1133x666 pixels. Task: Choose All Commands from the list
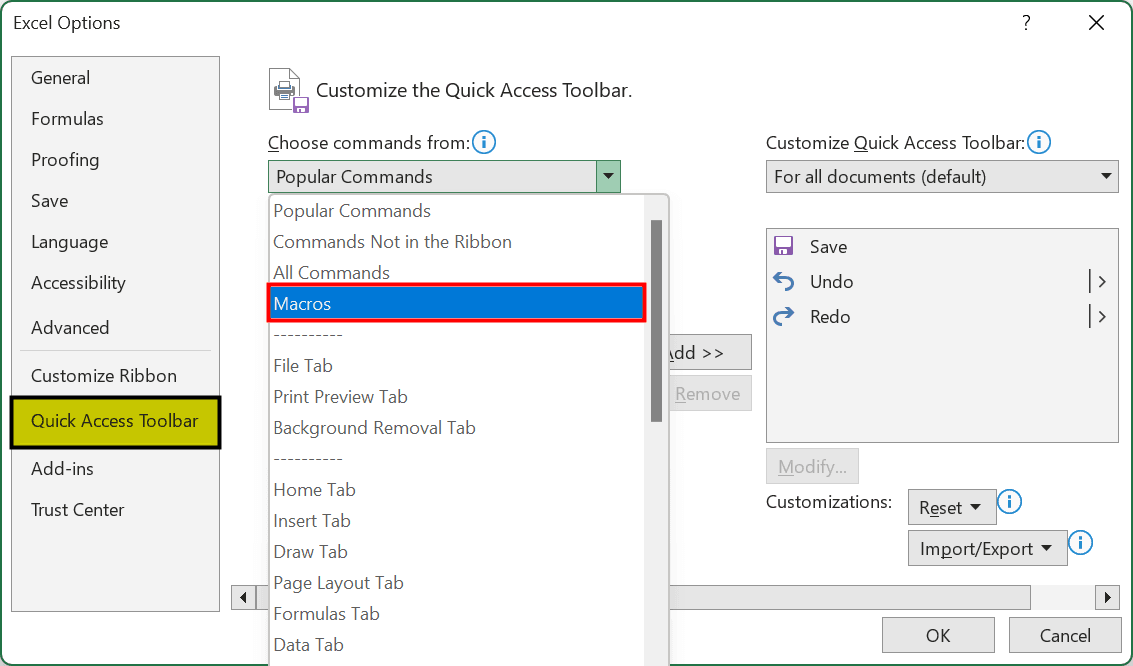[457, 273]
